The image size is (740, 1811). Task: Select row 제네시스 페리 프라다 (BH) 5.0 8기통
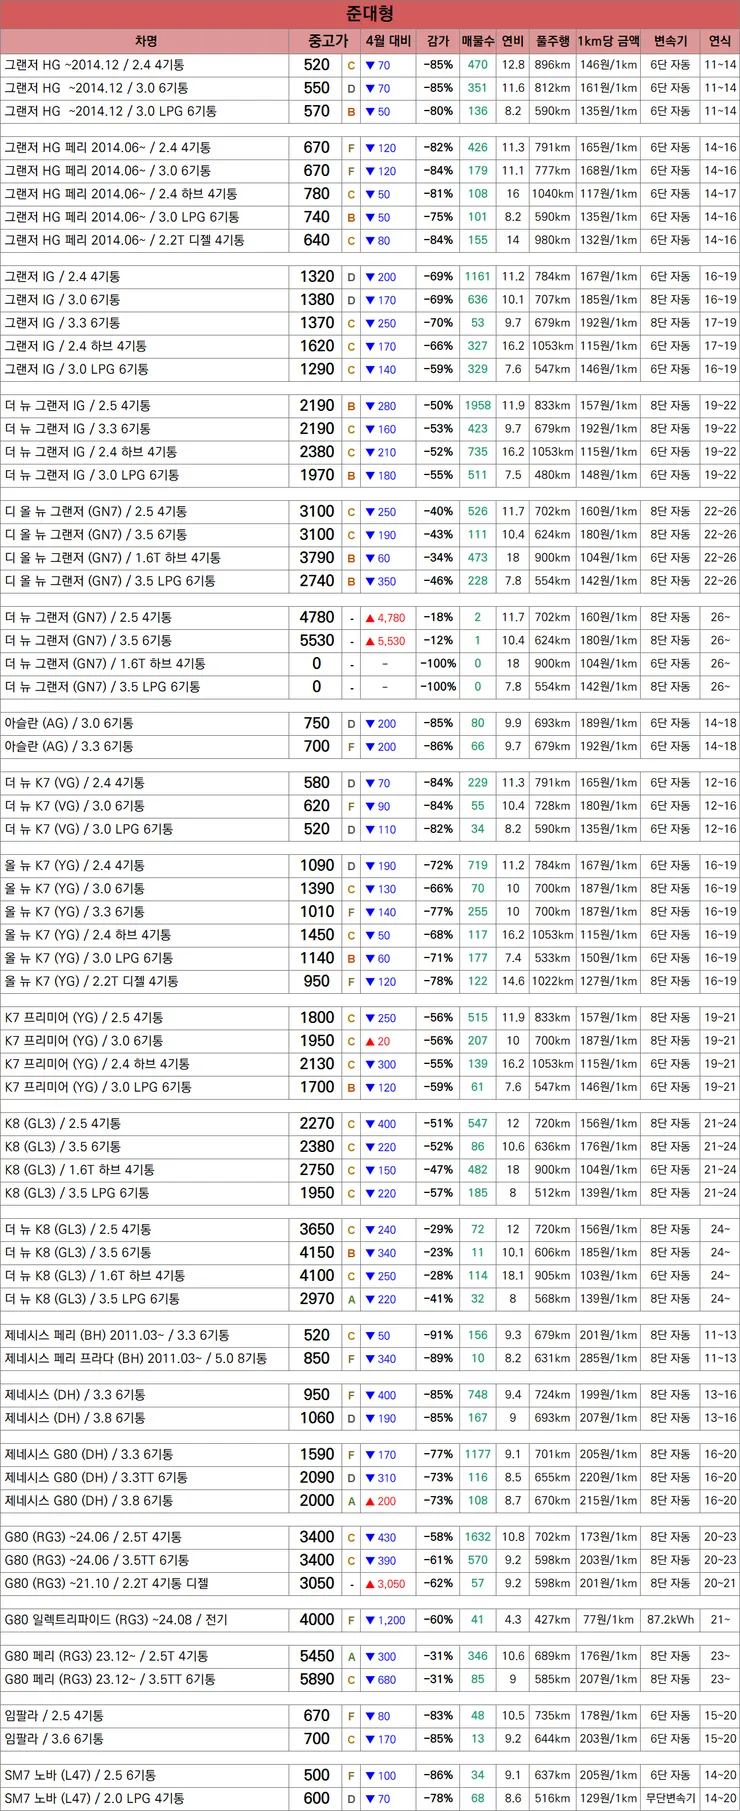click(370, 1358)
